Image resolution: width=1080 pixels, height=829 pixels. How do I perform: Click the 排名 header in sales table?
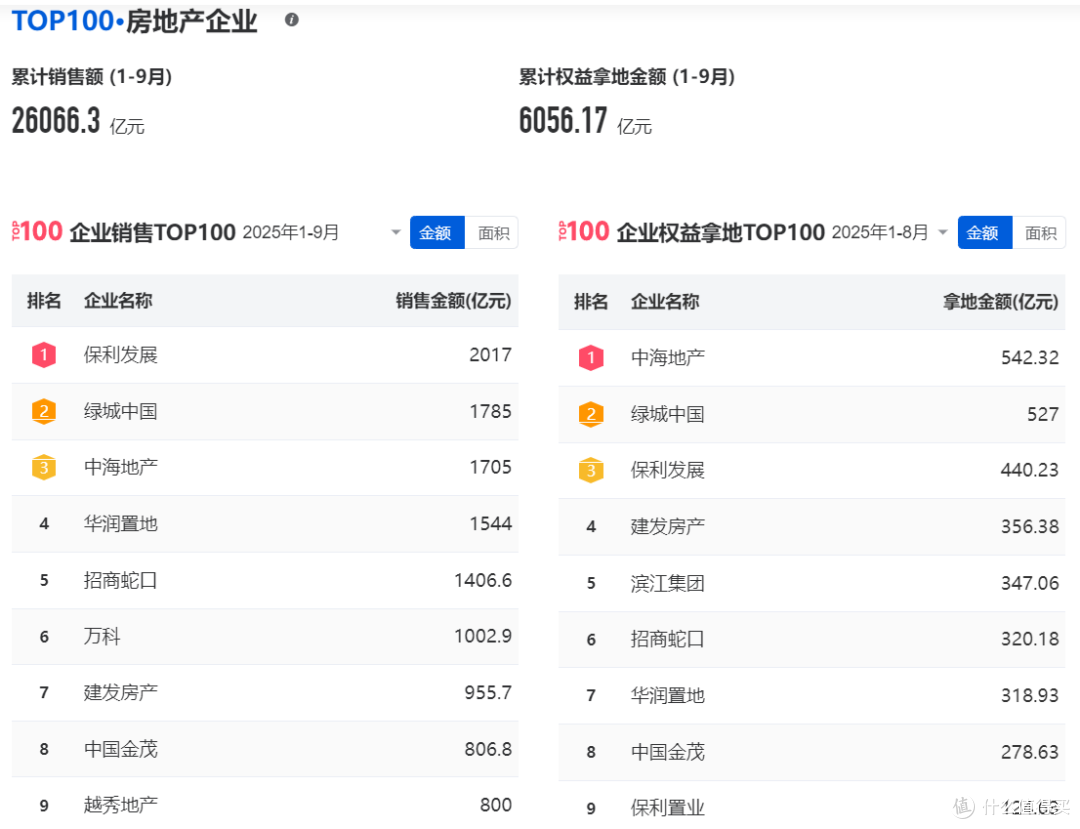point(44,301)
